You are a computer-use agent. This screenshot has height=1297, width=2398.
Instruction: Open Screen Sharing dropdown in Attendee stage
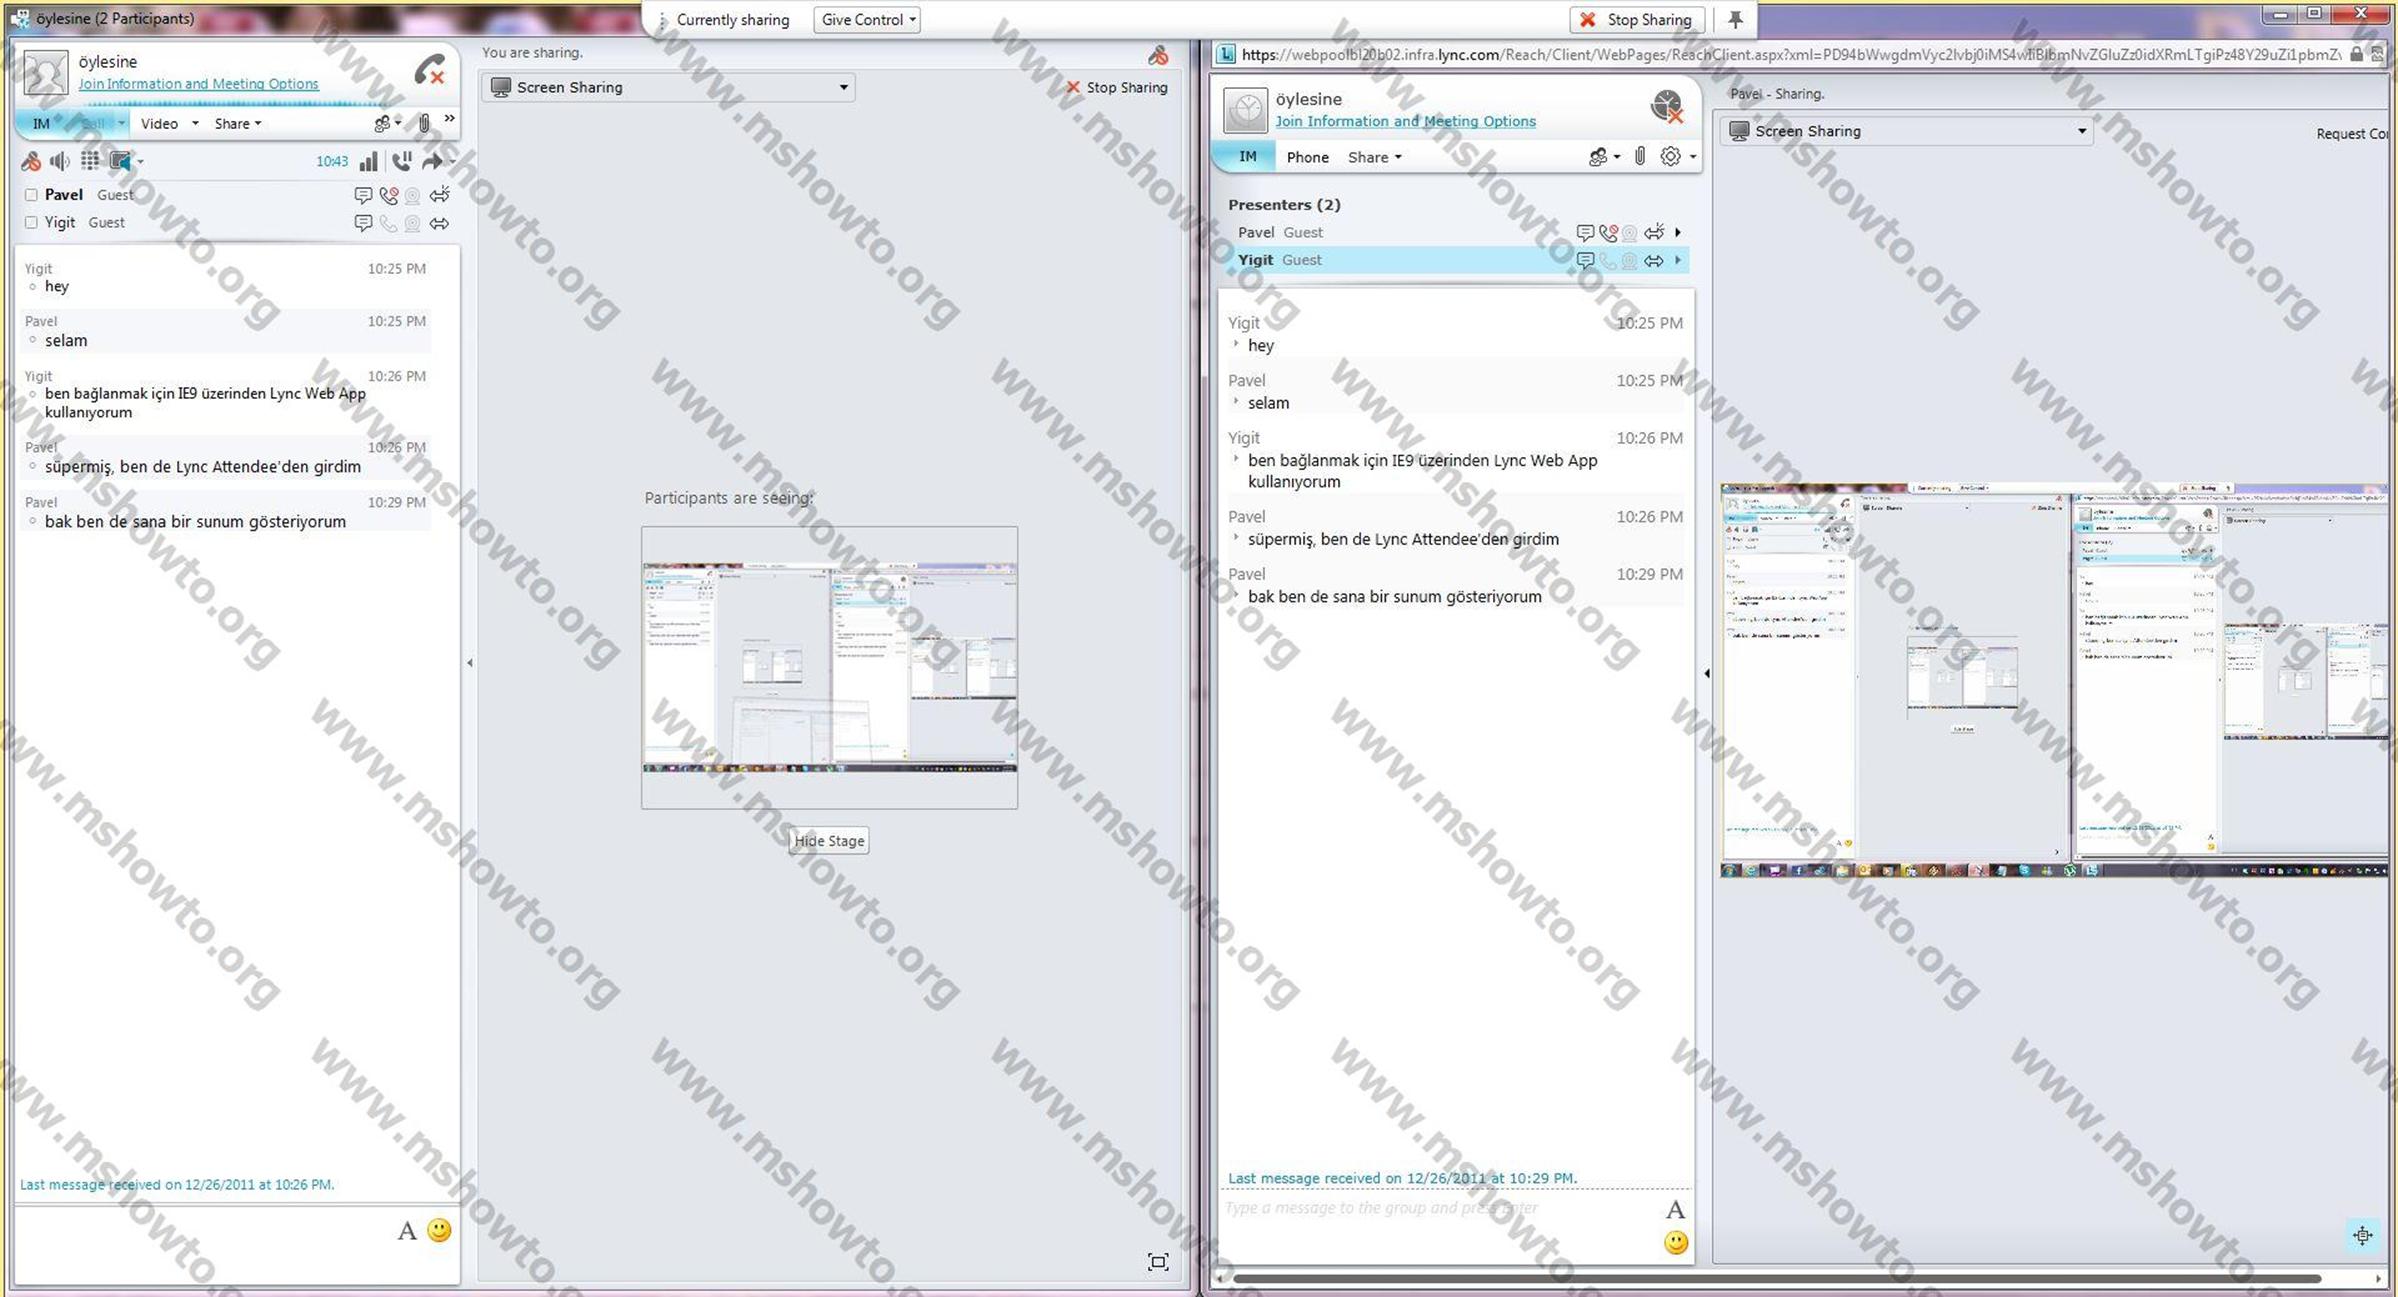point(669,87)
